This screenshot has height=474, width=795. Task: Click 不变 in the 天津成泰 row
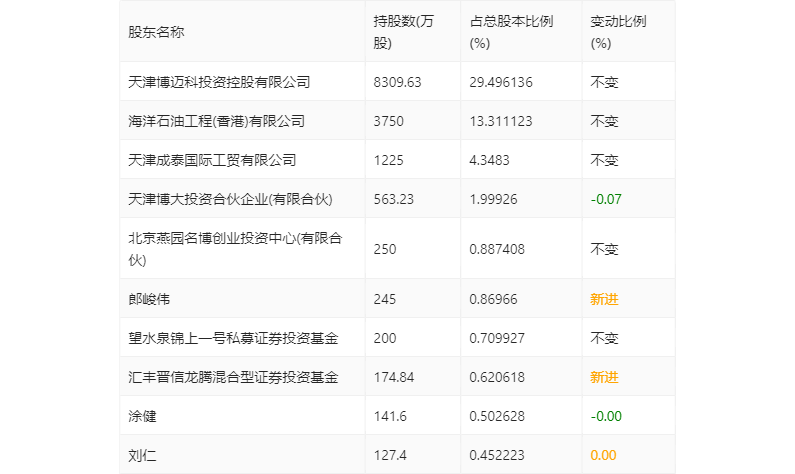(604, 160)
